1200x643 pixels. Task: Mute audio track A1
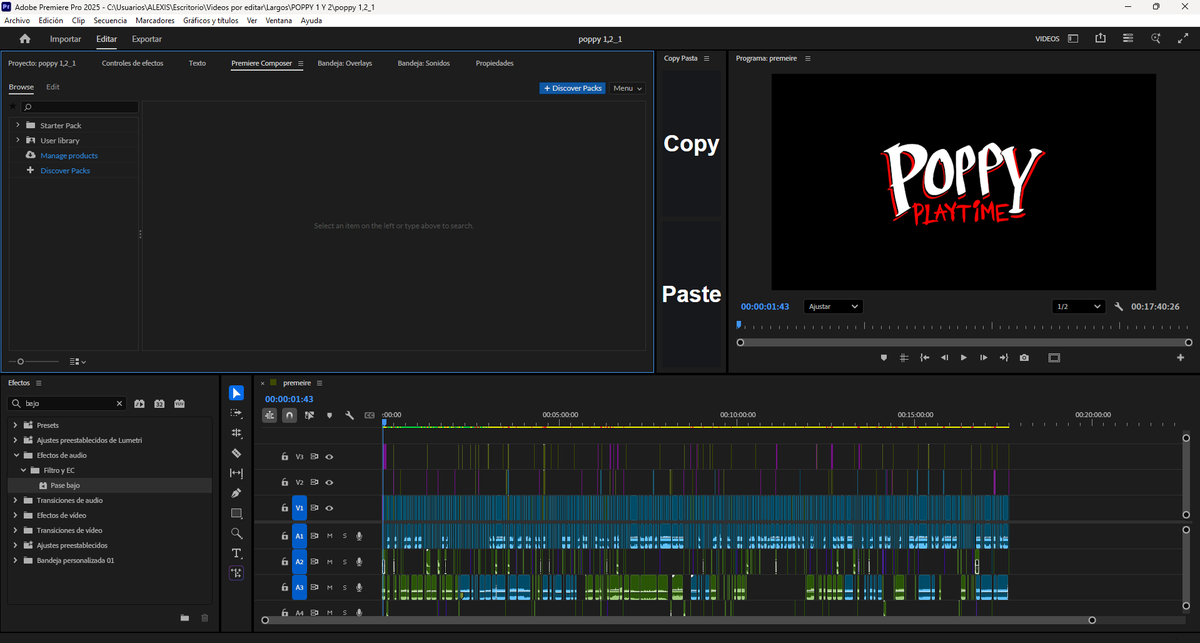point(330,536)
